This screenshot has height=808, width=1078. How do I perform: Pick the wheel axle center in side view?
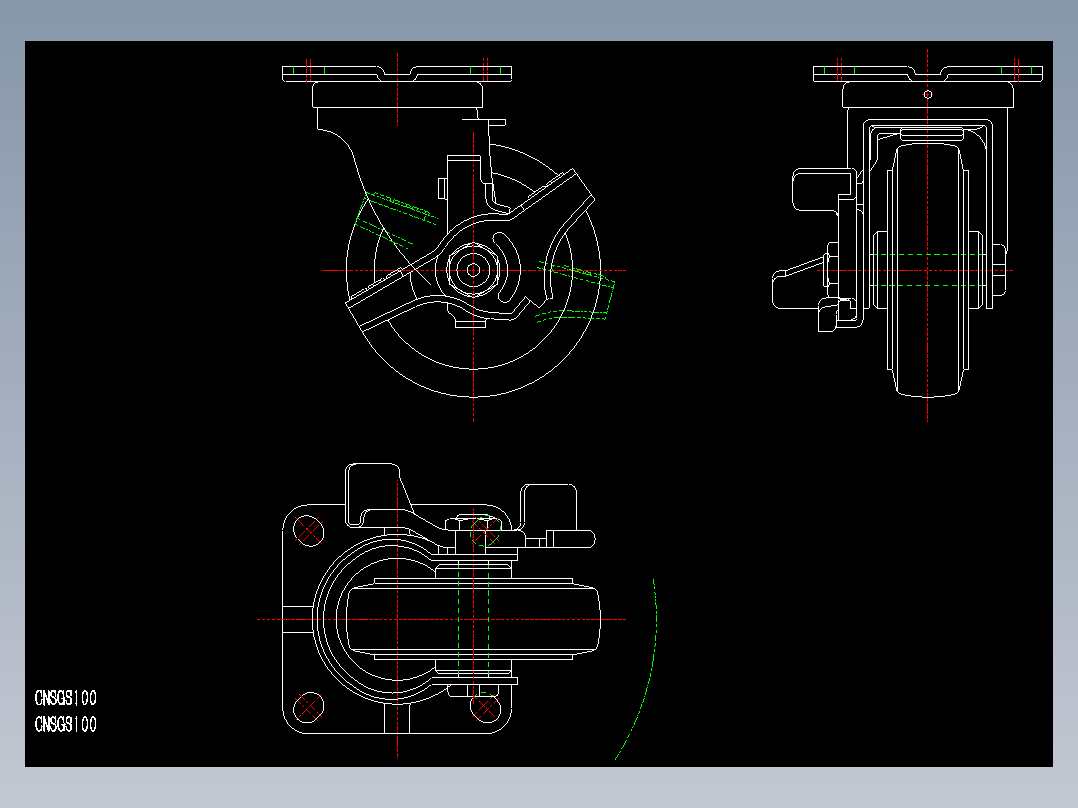(473, 270)
